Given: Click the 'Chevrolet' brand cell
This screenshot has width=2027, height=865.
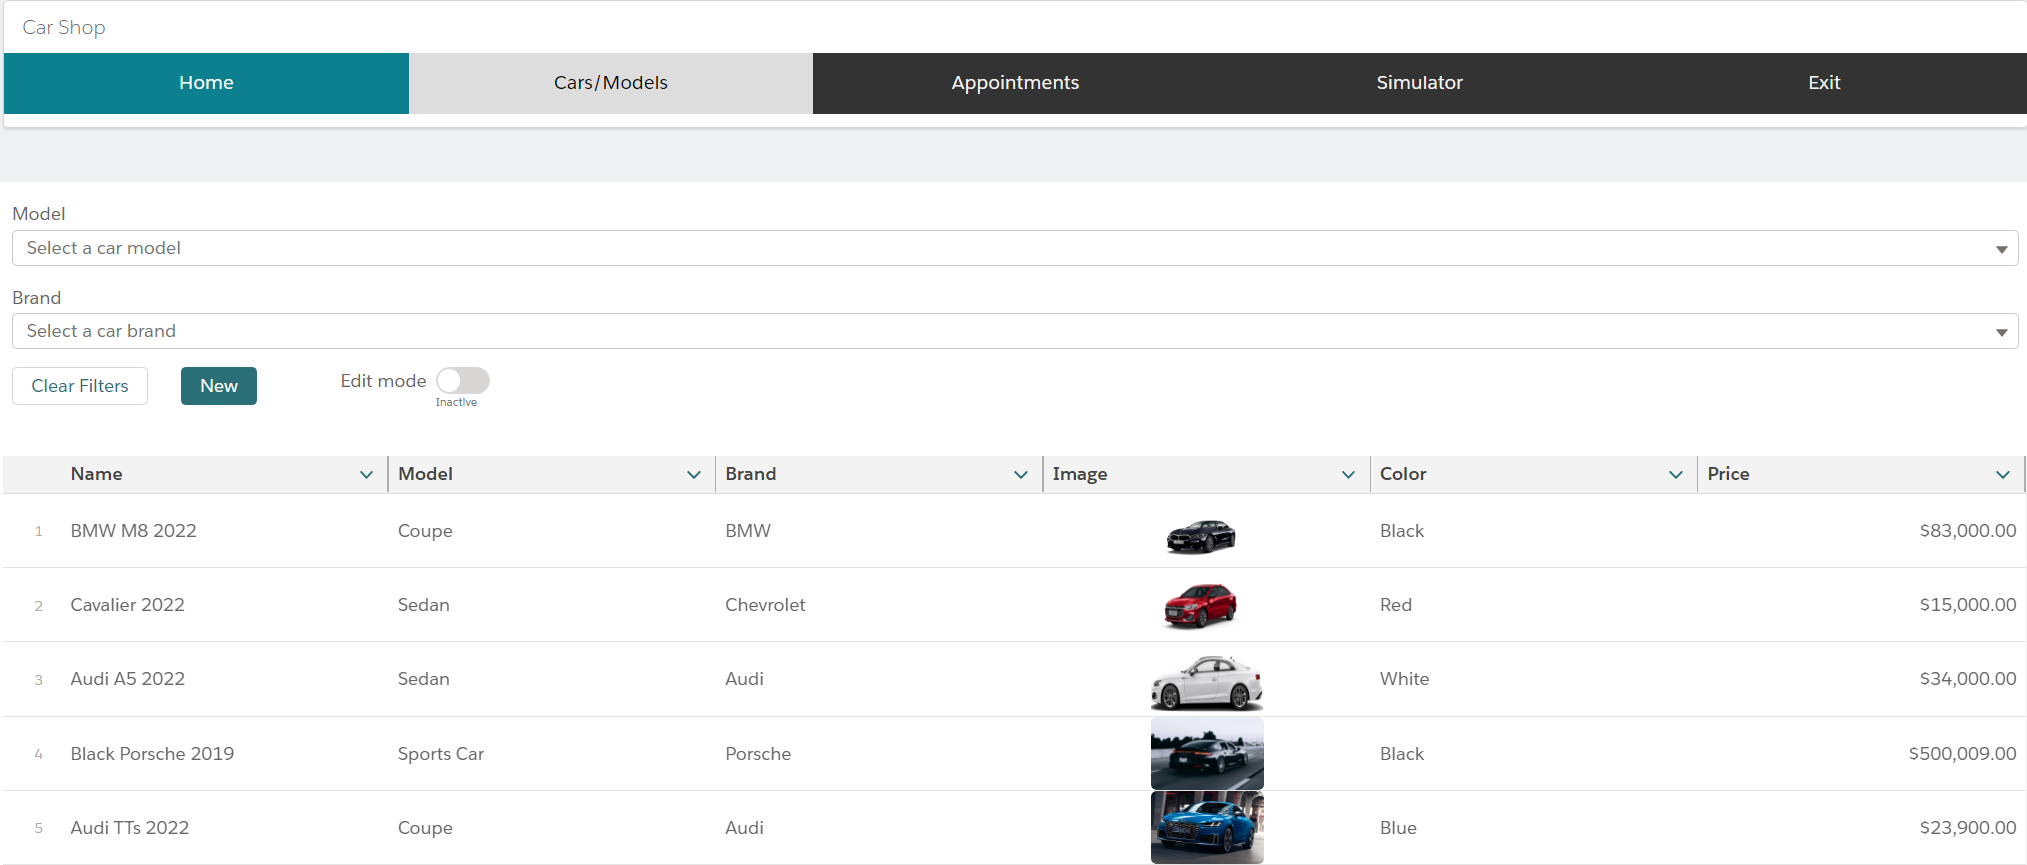Looking at the screenshot, I should [765, 605].
